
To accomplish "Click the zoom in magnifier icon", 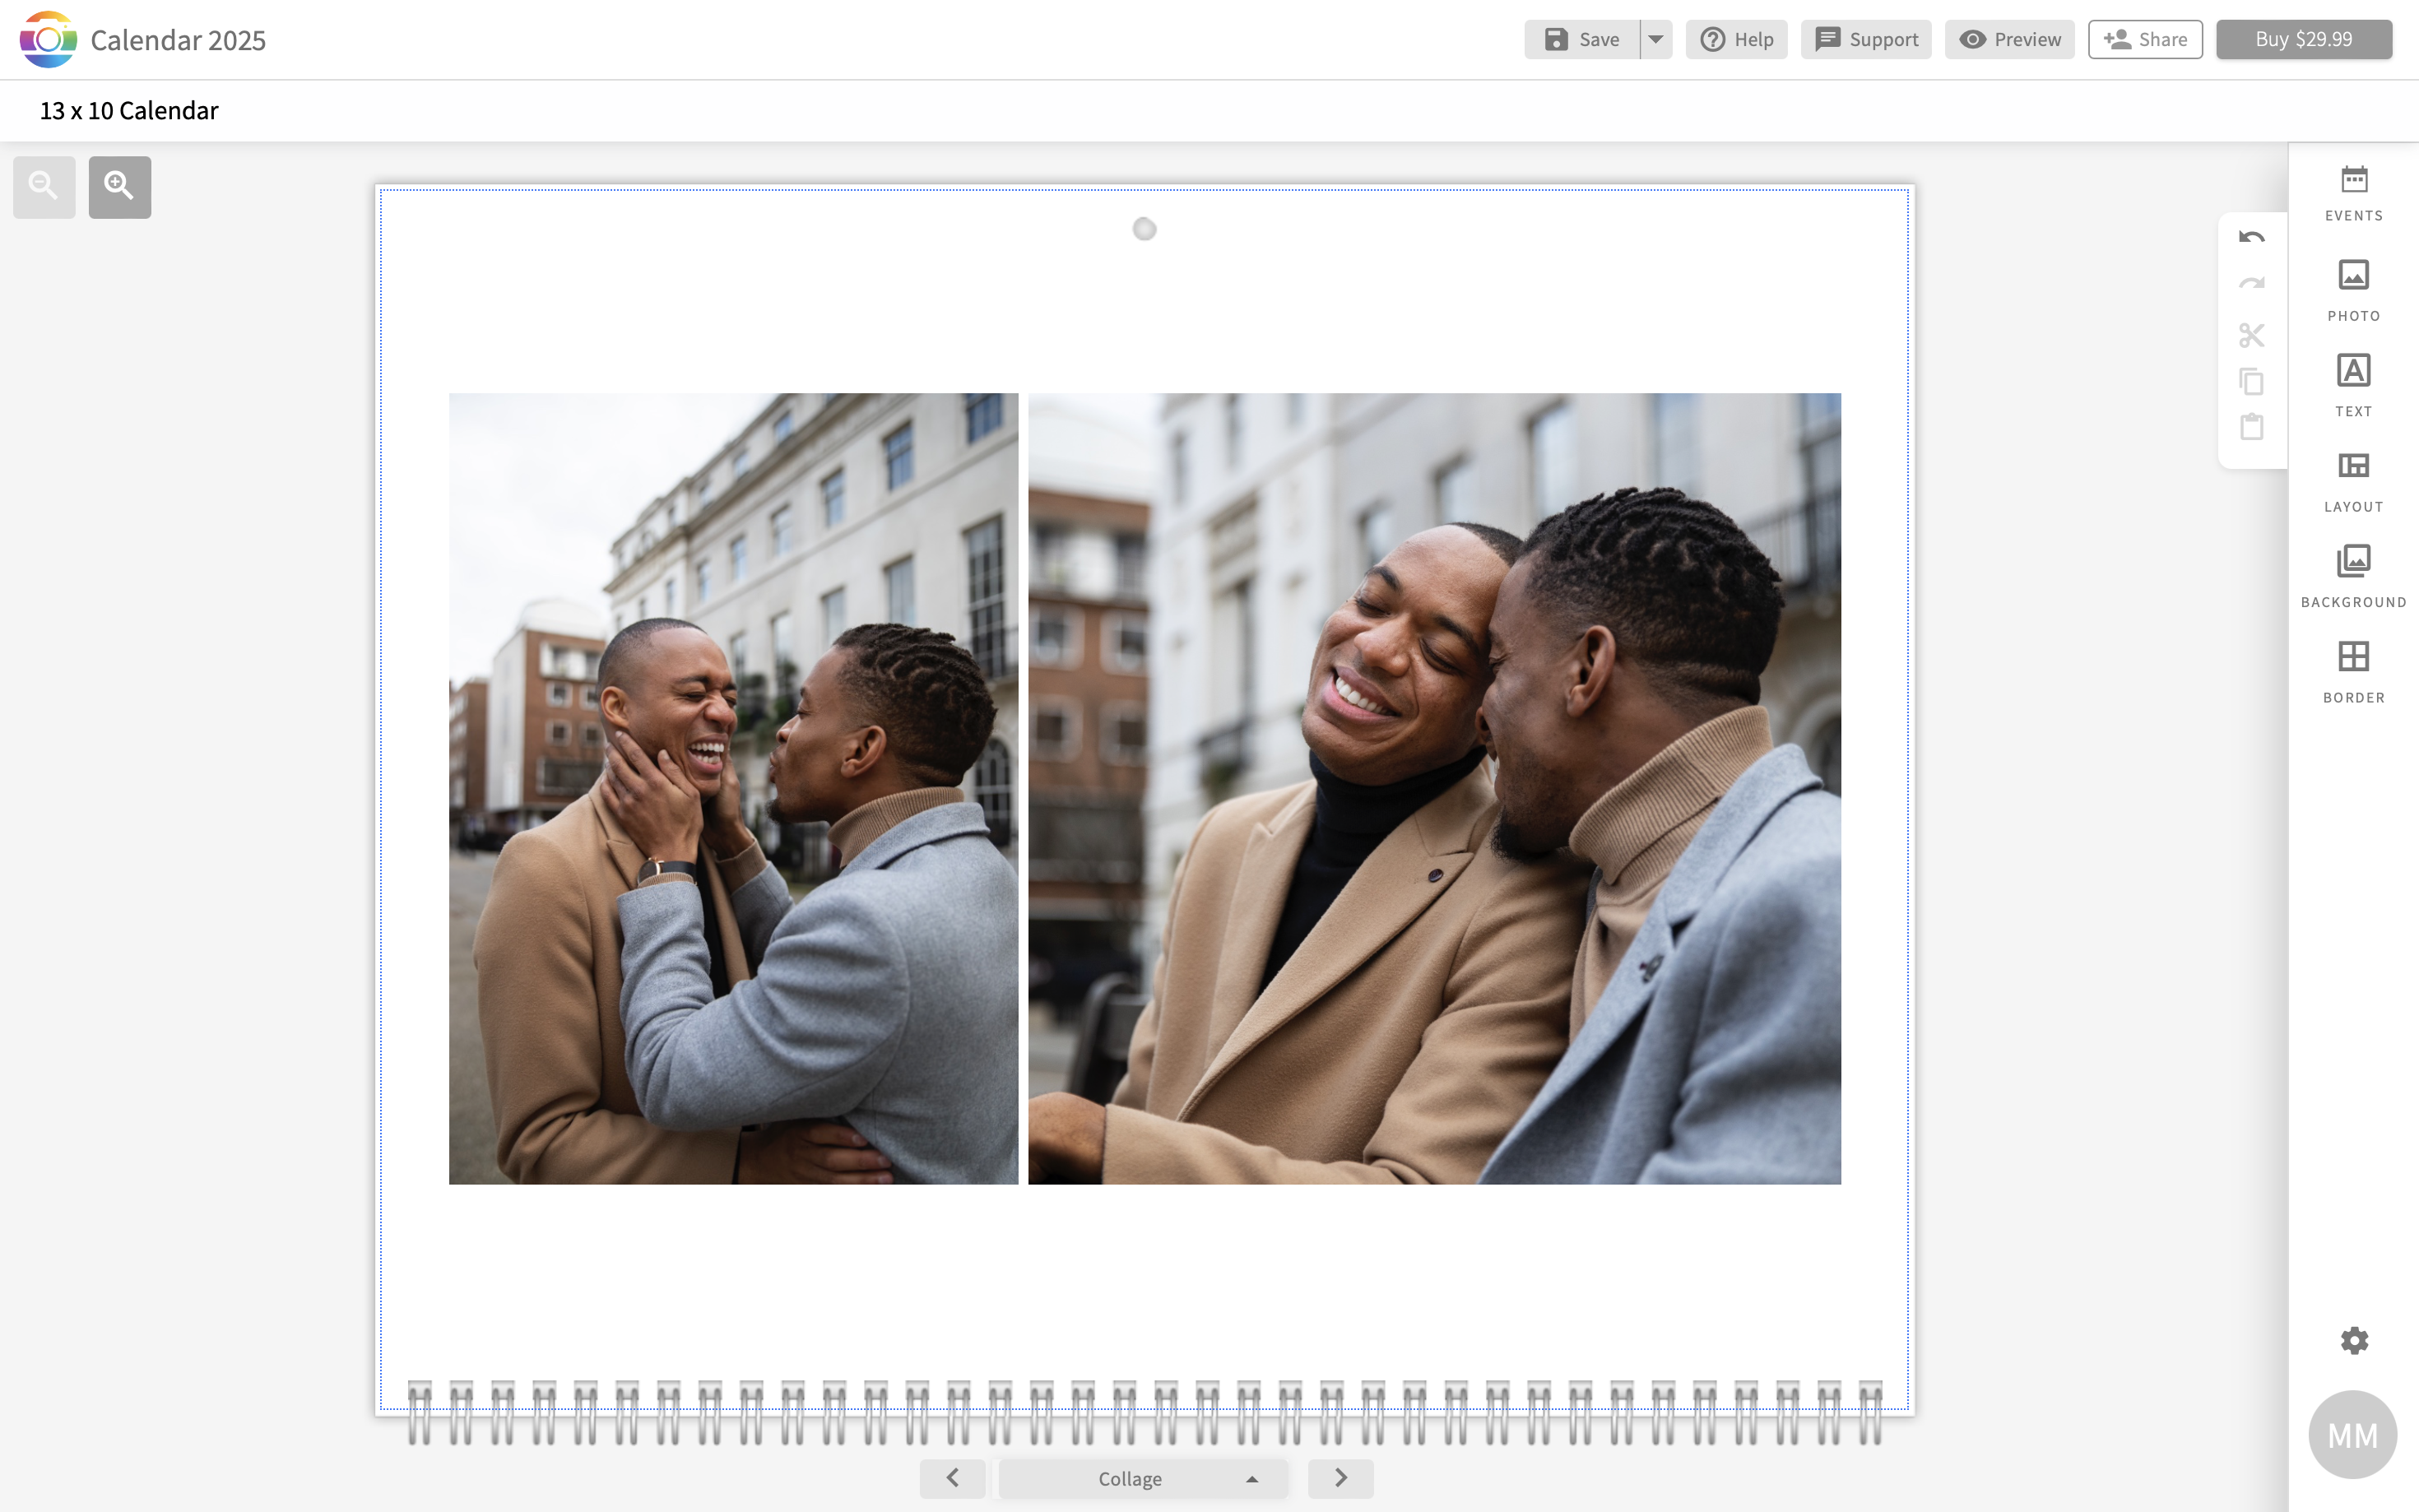I will (x=120, y=187).
